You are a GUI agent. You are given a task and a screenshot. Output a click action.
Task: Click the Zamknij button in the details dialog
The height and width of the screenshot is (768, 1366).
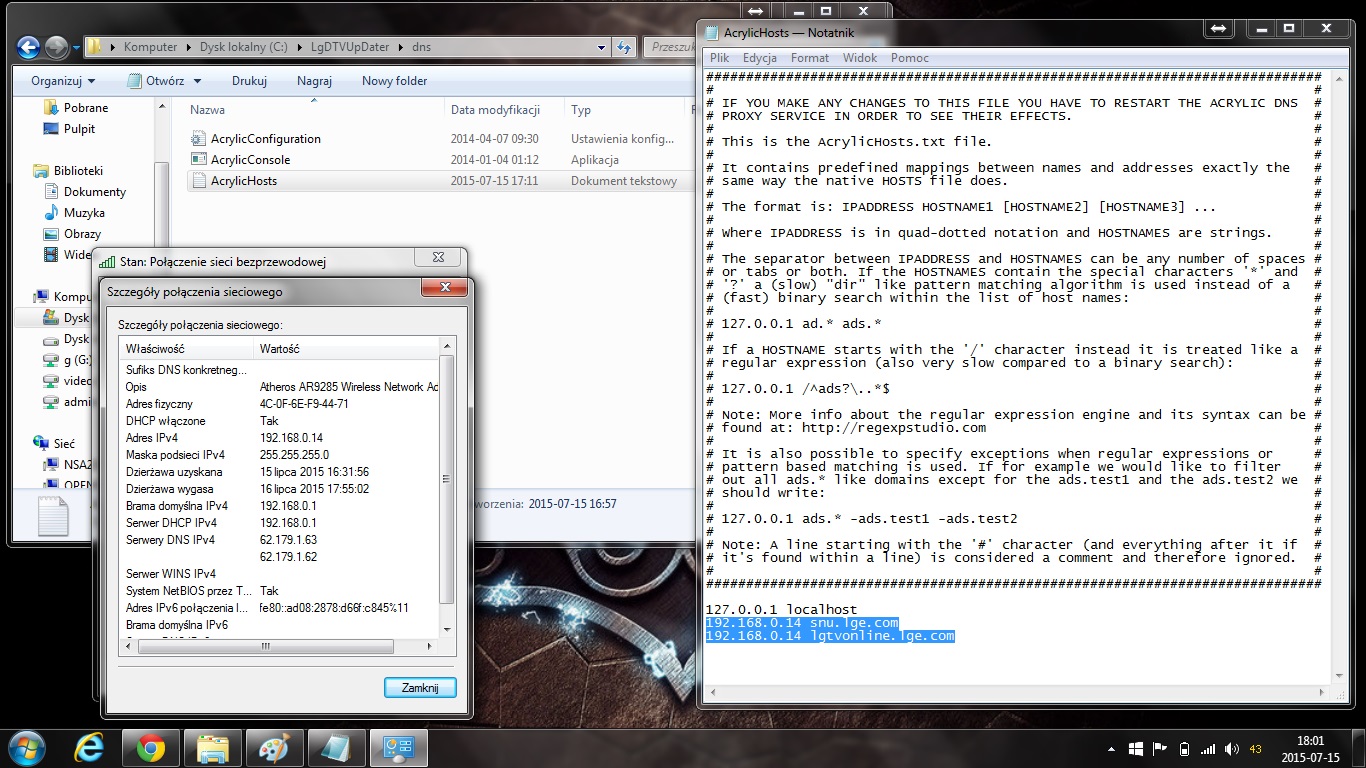tap(420, 688)
